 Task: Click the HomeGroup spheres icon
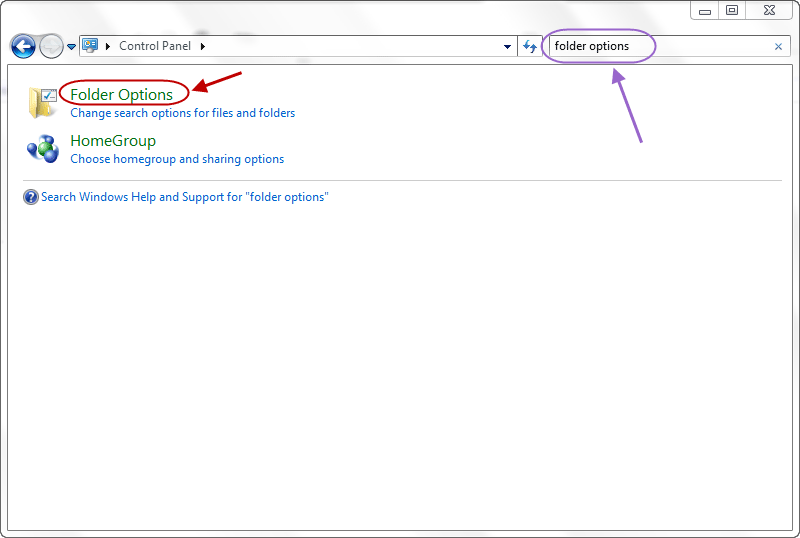click(43, 149)
